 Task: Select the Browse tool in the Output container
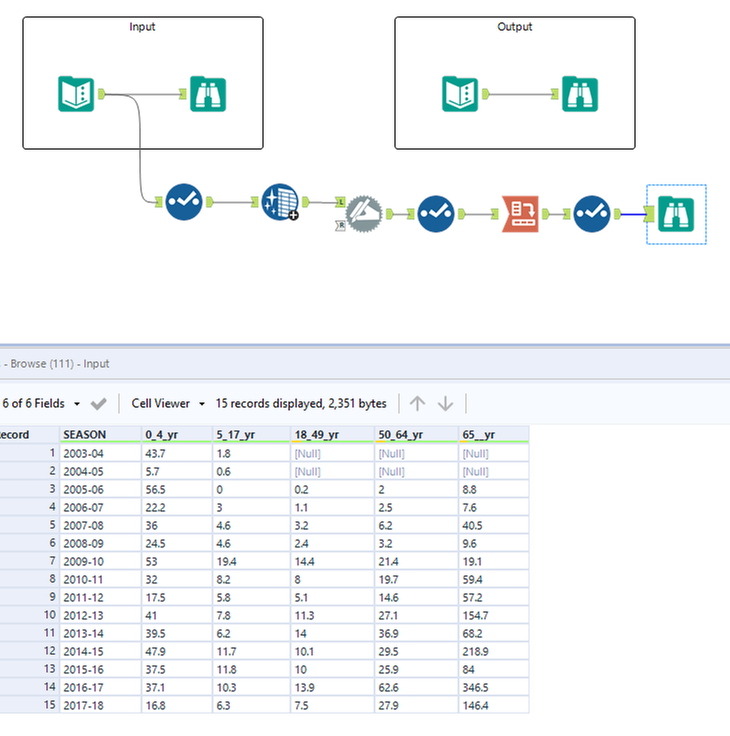click(x=580, y=94)
